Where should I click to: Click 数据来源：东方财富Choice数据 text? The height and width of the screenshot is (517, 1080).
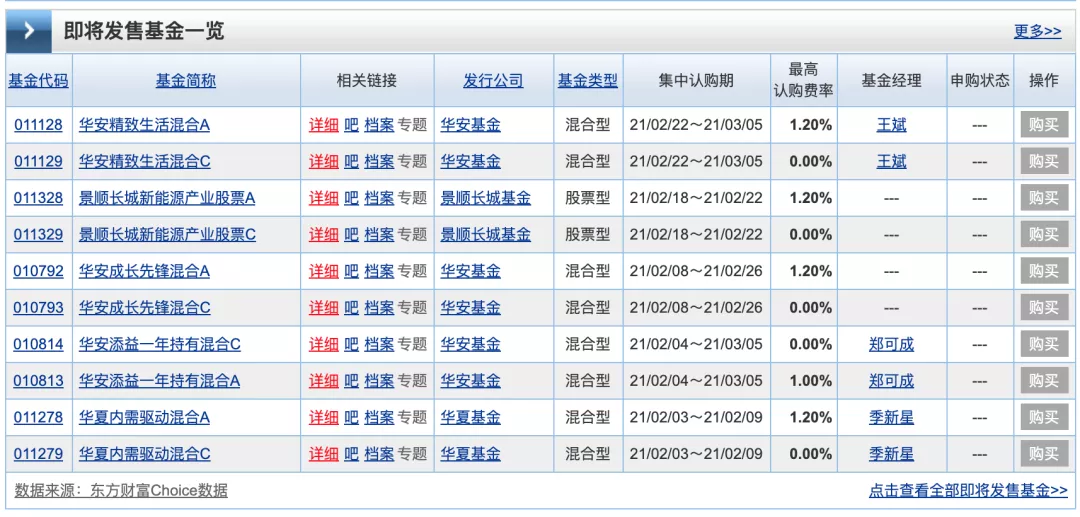coord(121,491)
